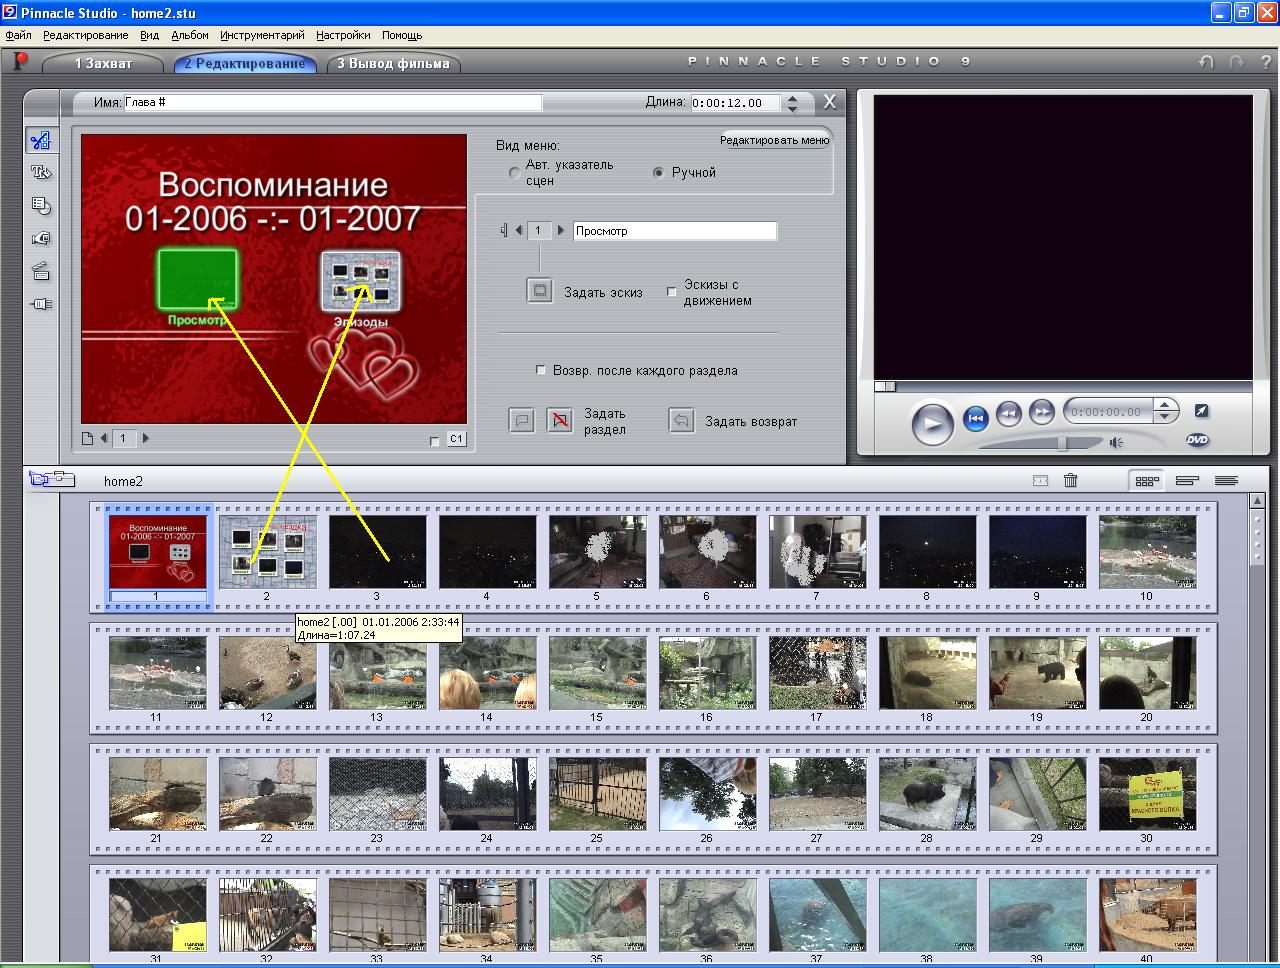
Task: Toggle the video toolbox above storyboard
Action: [52, 479]
